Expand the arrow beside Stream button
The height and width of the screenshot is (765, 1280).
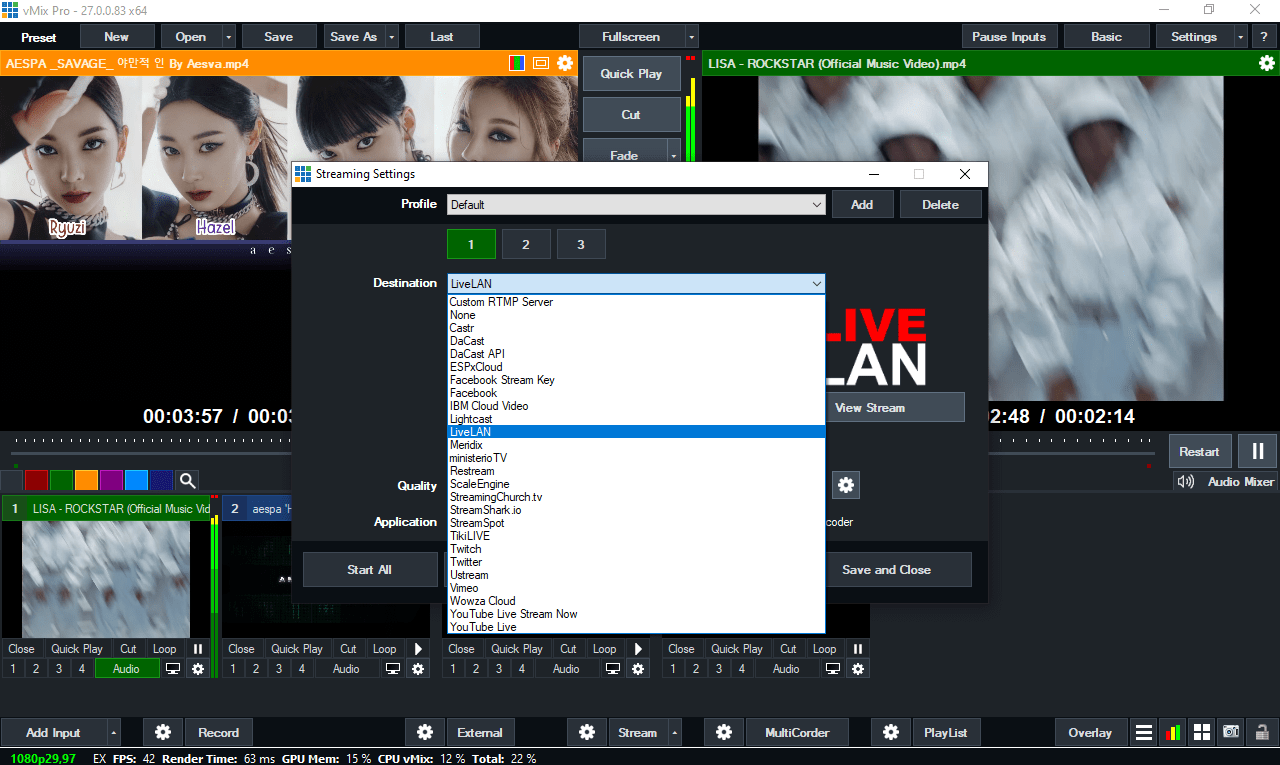(x=674, y=732)
